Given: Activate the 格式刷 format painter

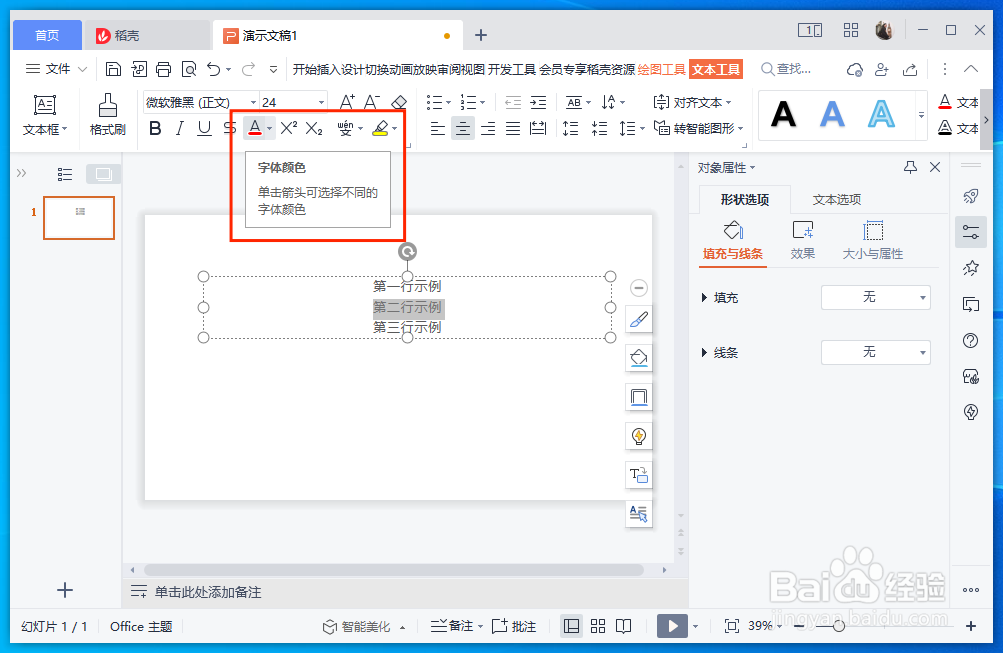Looking at the screenshot, I should [107, 115].
